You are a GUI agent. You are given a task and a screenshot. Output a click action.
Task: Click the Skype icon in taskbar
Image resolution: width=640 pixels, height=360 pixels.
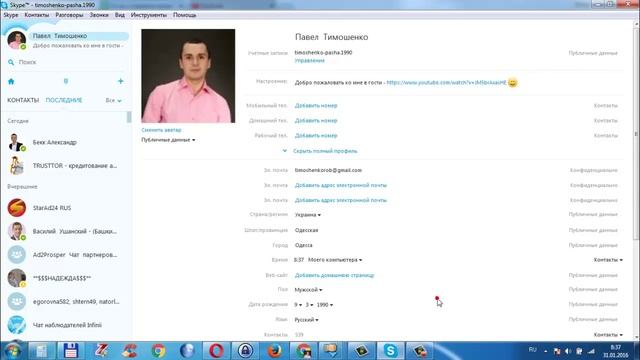point(390,351)
